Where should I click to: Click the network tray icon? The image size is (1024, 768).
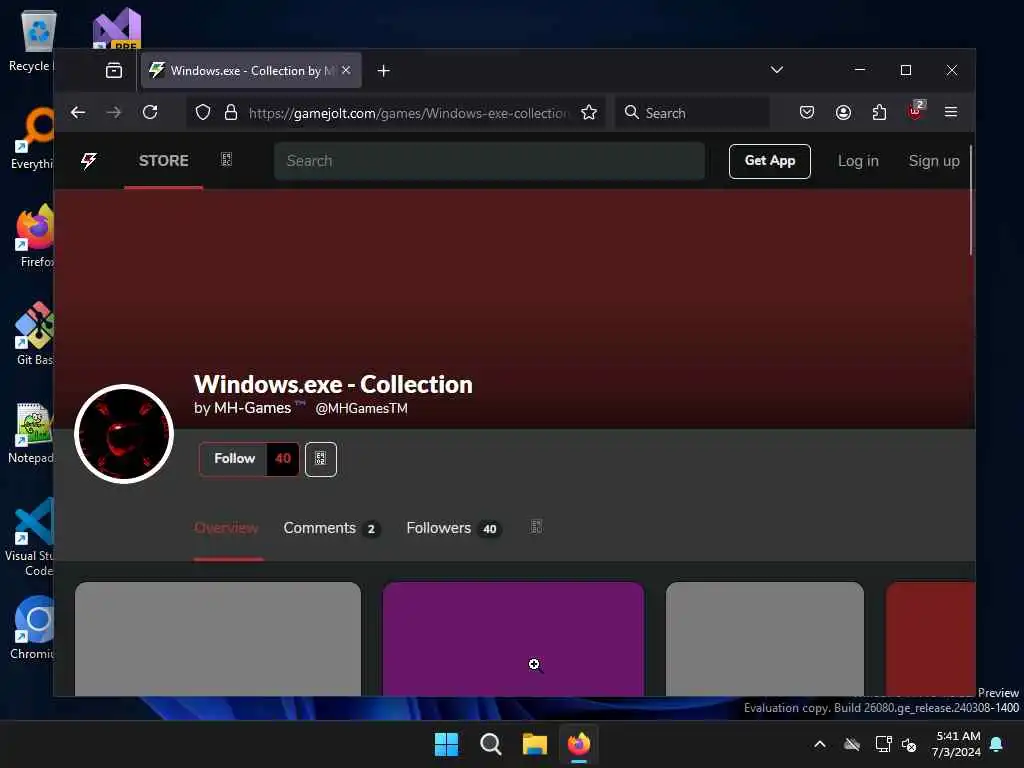884,744
